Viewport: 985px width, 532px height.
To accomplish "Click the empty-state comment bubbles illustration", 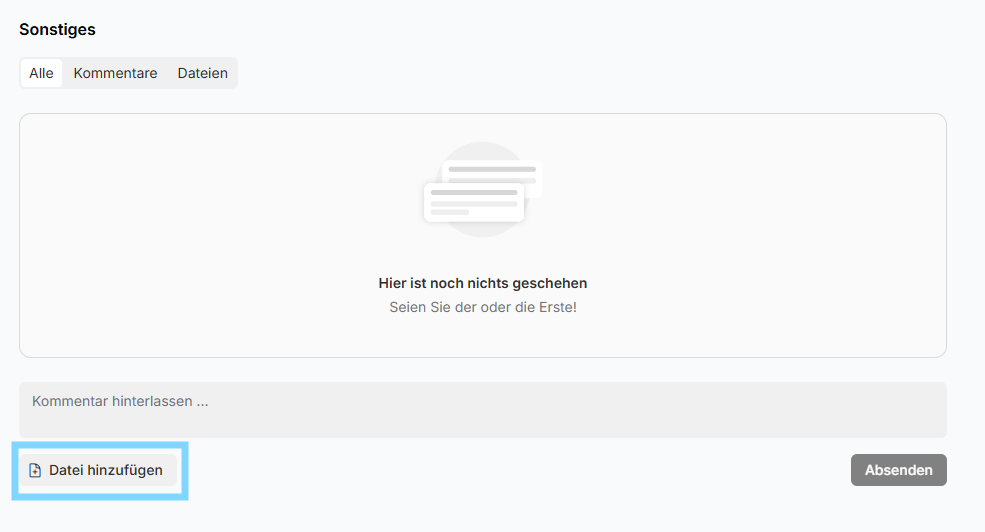I will tap(482, 189).
